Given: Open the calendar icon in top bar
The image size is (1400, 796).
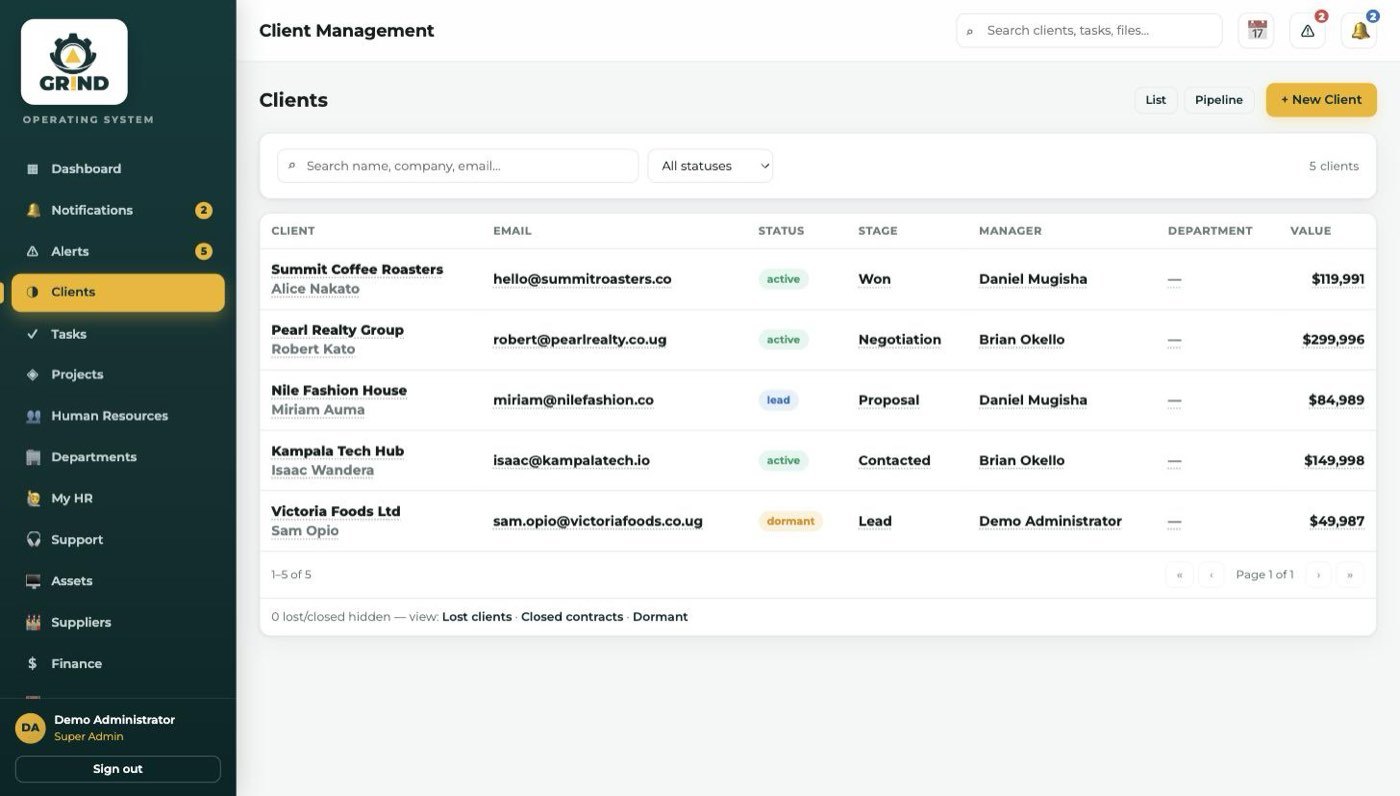Looking at the screenshot, I should (x=1256, y=31).
